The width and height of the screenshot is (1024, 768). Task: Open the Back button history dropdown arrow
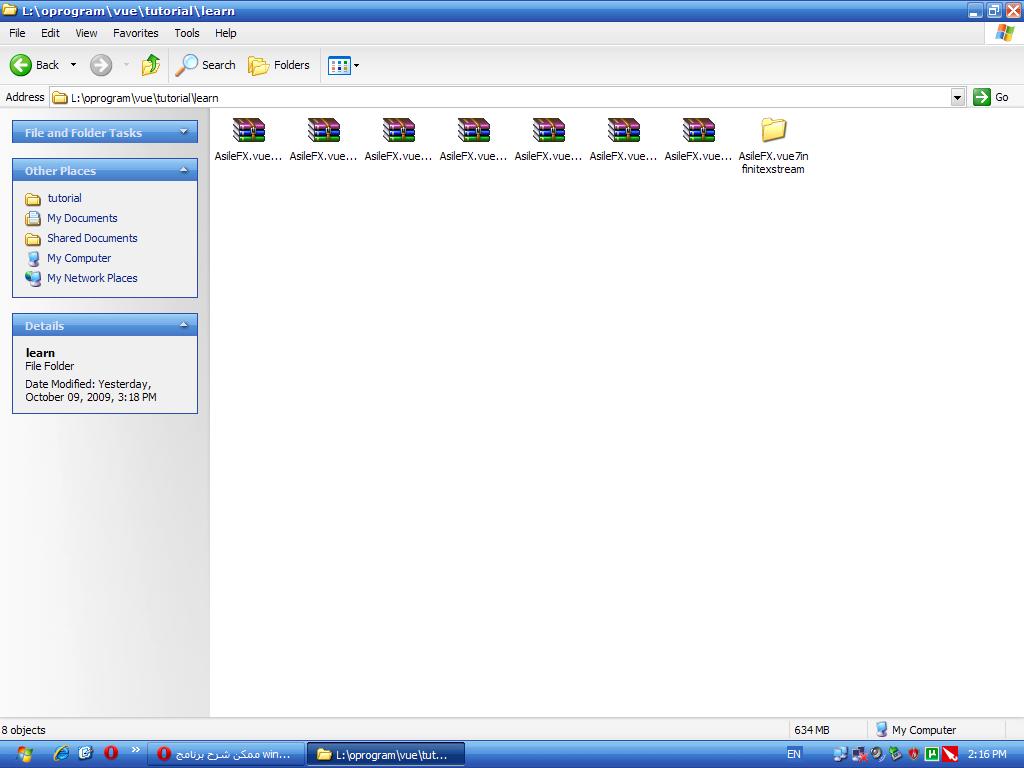[x=73, y=65]
